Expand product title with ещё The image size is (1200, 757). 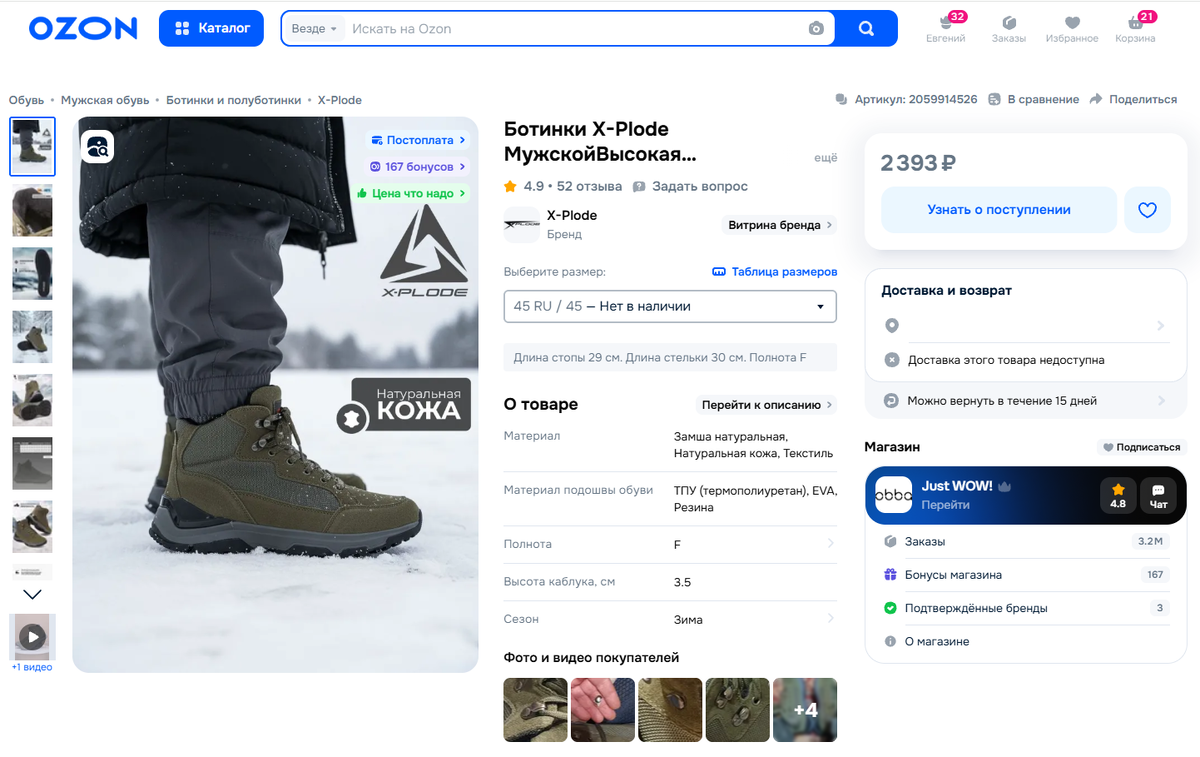click(825, 158)
